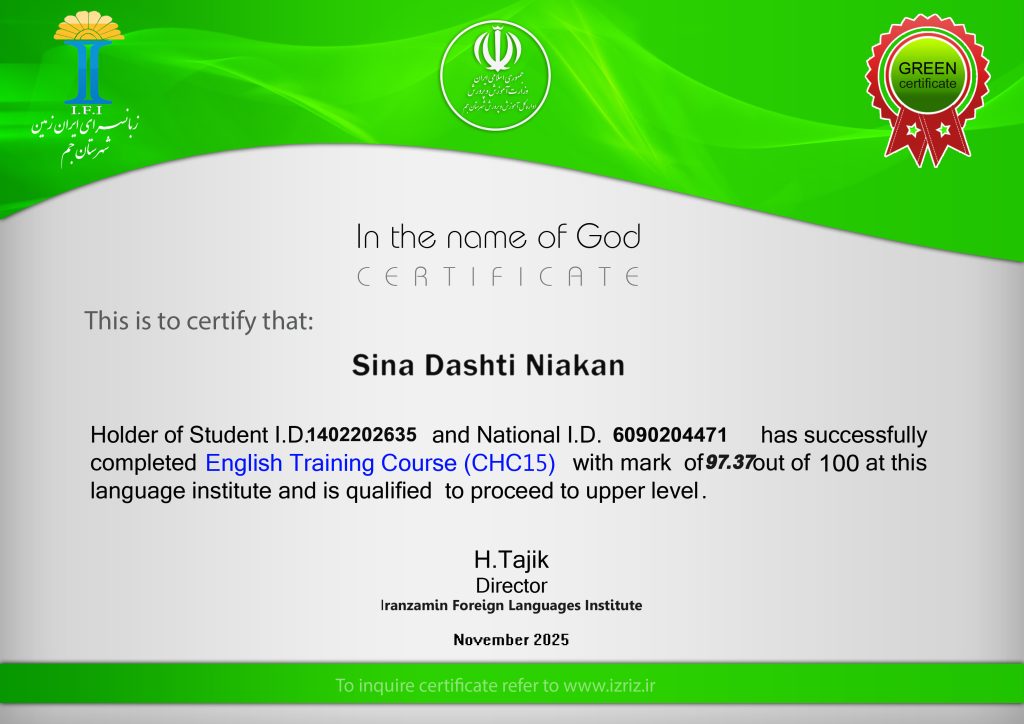Open the blue English Training Course (CHC15) text
Viewport: 1024px width, 724px height.
(380, 463)
